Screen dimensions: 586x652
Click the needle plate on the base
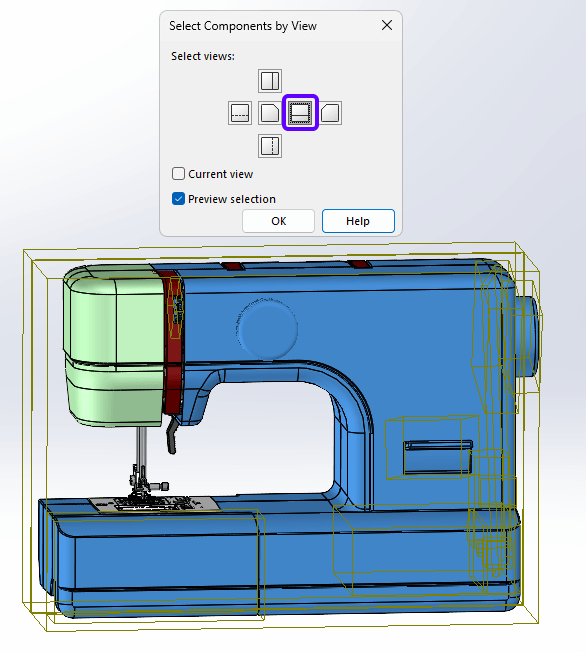pyautogui.click(x=156, y=504)
